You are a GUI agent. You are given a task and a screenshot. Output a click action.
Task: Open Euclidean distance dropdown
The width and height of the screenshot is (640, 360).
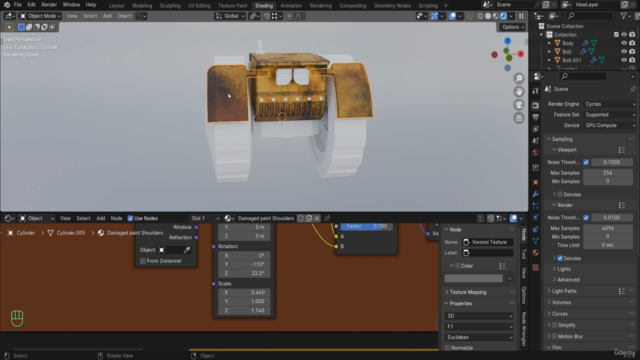(x=479, y=337)
